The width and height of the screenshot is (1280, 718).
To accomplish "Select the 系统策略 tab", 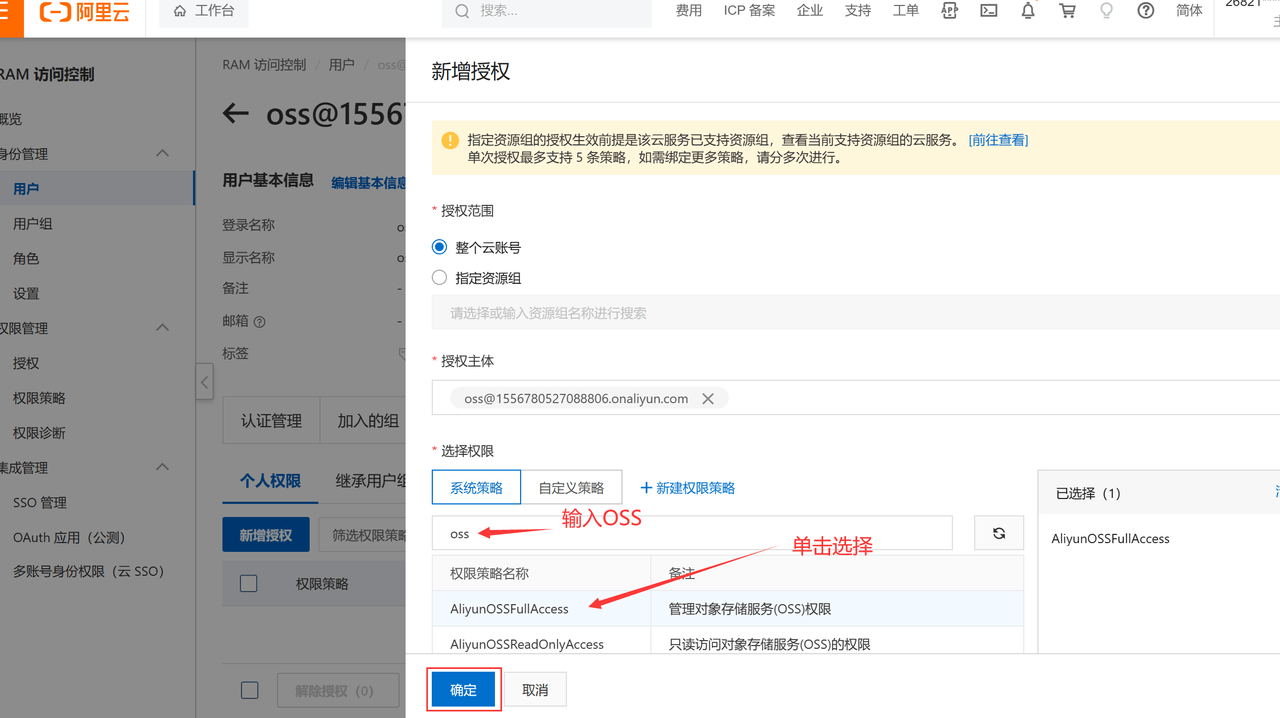I will [x=477, y=488].
